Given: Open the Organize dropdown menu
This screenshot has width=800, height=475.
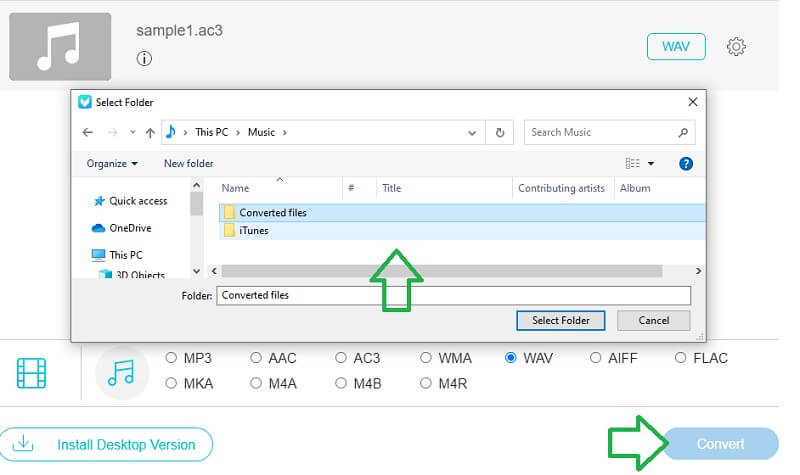Looking at the screenshot, I should pyautogui.click(x=112, y=163).
